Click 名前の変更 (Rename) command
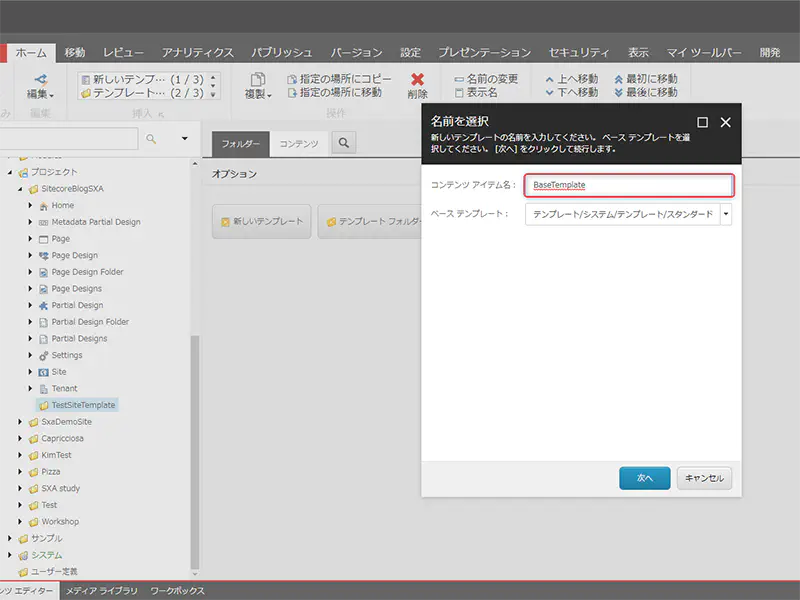Screen dimensions: 800x600 486,79
